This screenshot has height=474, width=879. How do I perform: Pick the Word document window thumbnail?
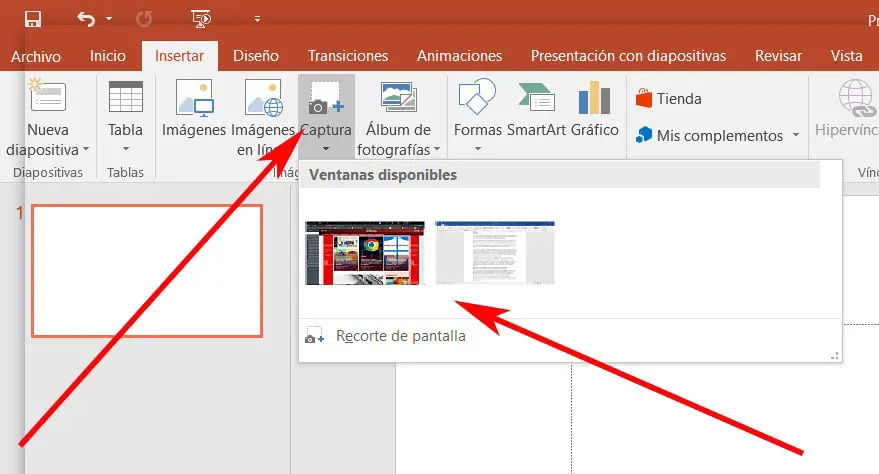click(x=495, y=253)
